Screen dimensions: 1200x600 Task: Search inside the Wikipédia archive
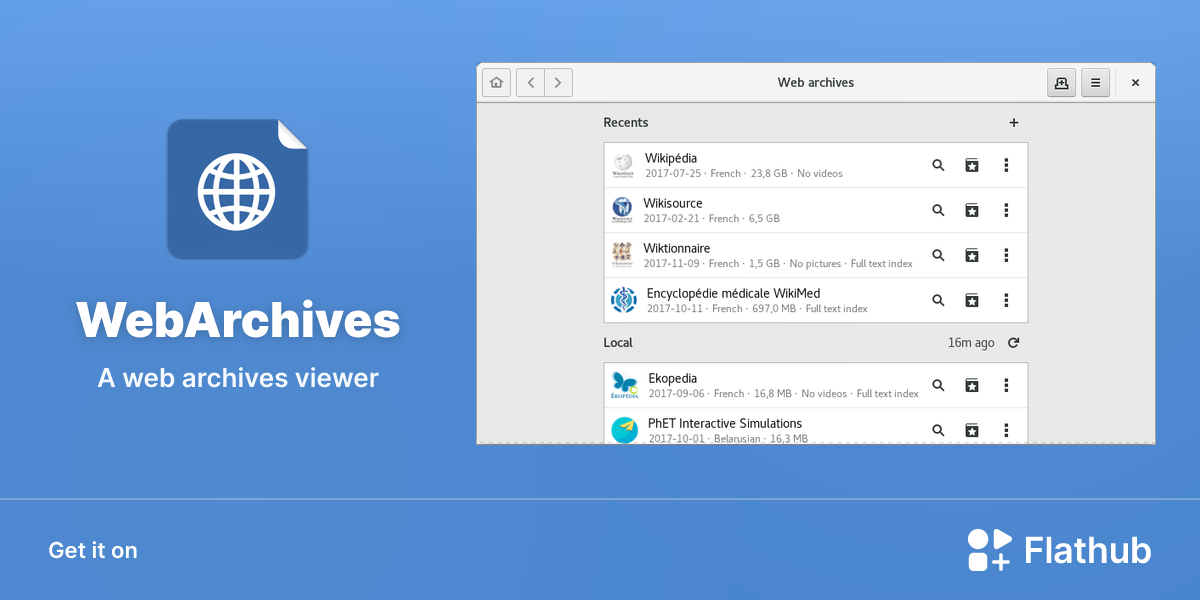point(938,165)
